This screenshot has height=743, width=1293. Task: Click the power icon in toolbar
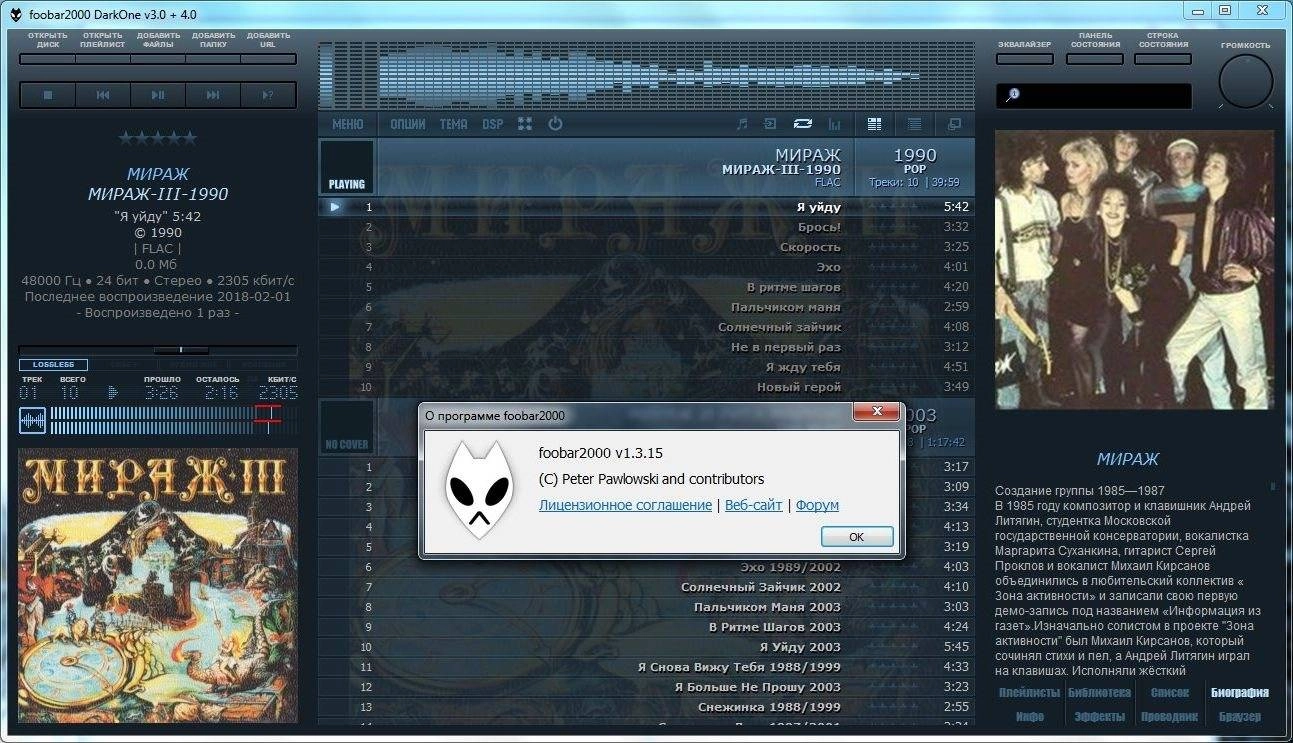click(x=555, y=124)
